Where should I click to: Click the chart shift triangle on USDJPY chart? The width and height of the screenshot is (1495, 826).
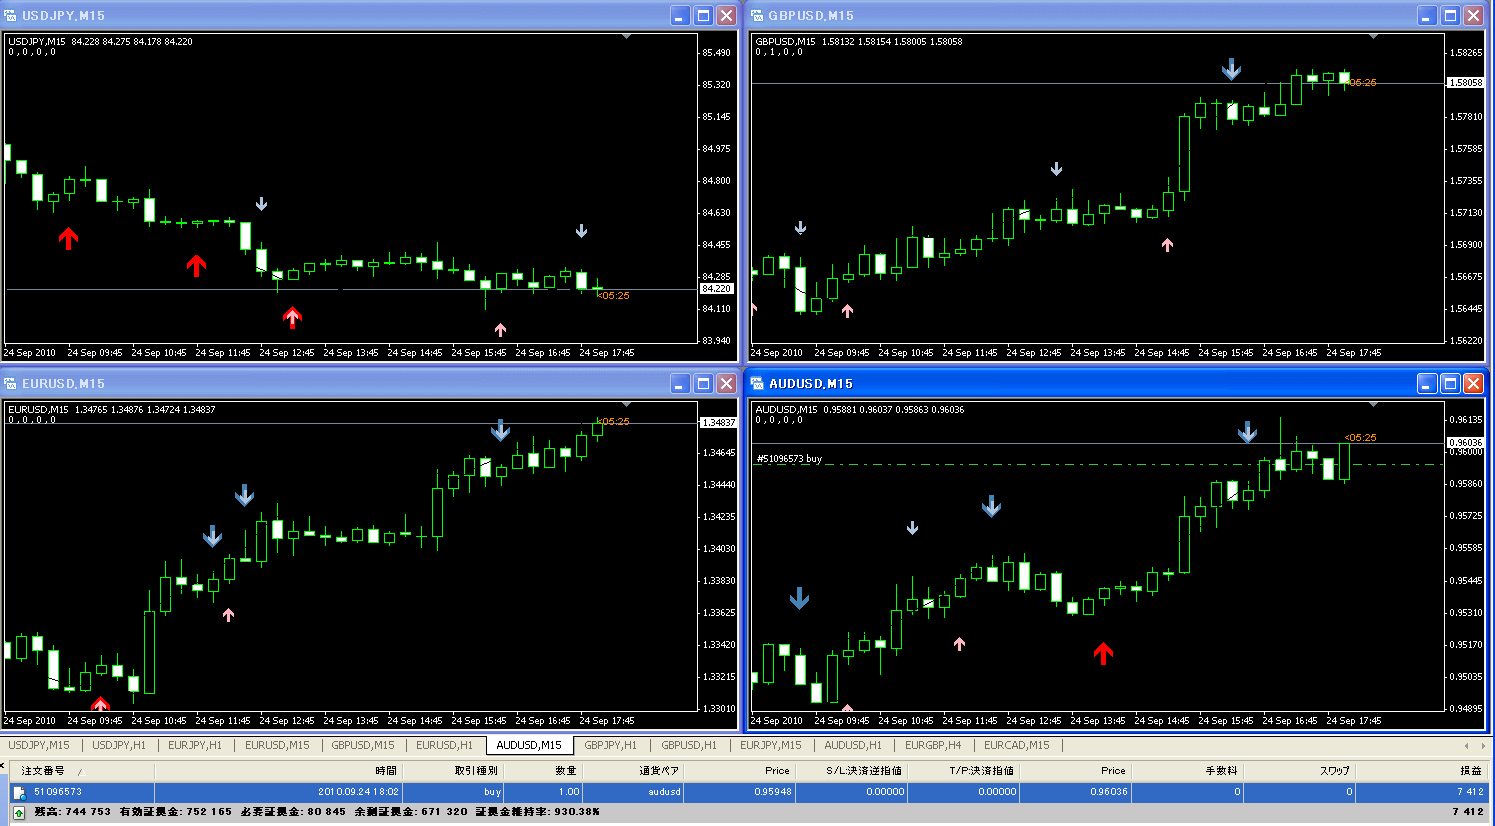coord(626,36)
